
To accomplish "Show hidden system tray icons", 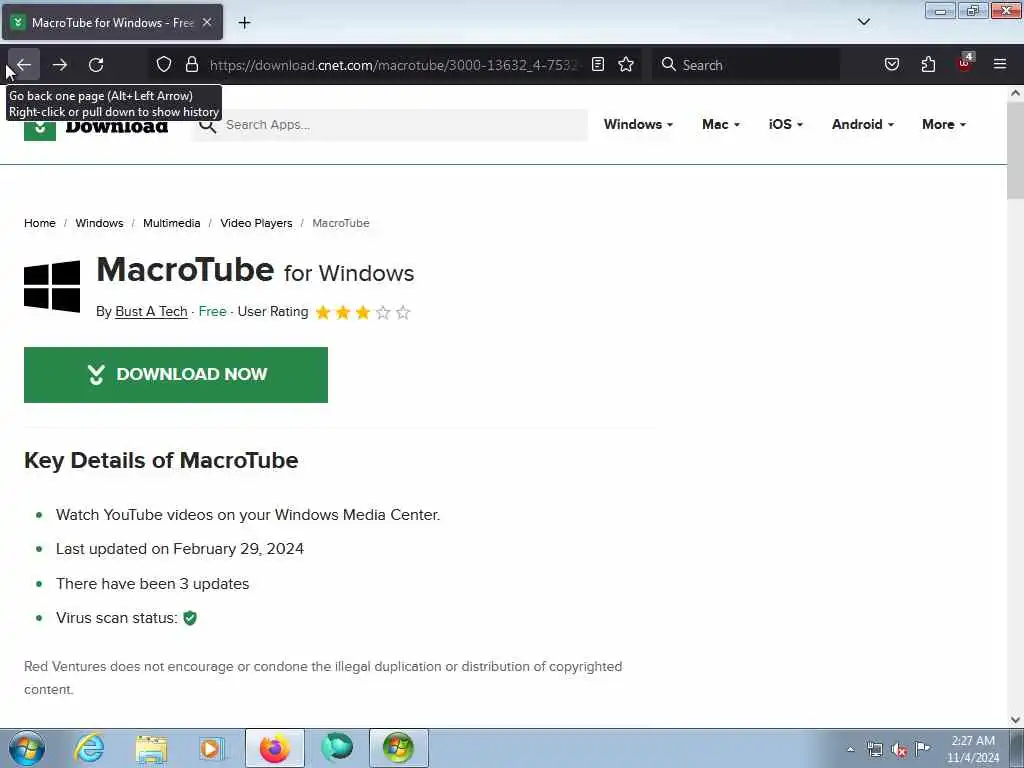I will [x=850, y=750].
